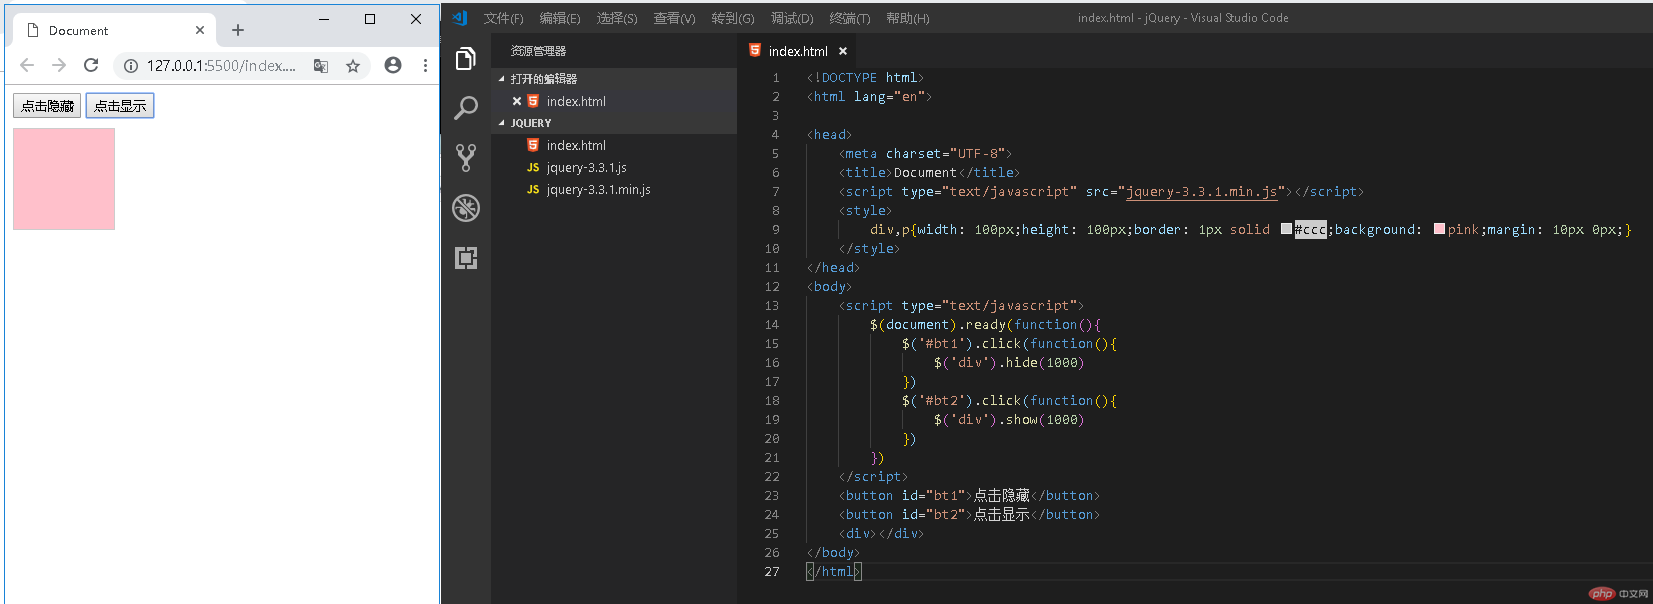Click the $('div').show(1000) code line
This screenshot has height=604, width=1653.
(1009, 420)
